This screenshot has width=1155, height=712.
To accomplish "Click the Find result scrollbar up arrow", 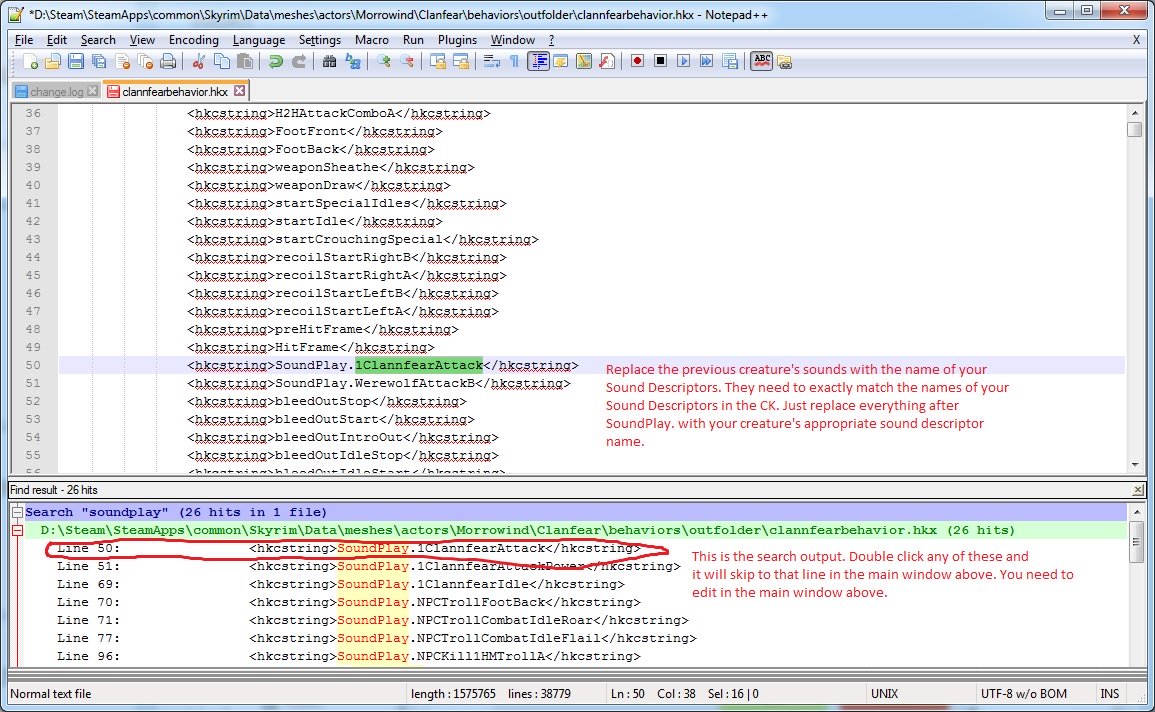I will click(x=1135, y=512).
